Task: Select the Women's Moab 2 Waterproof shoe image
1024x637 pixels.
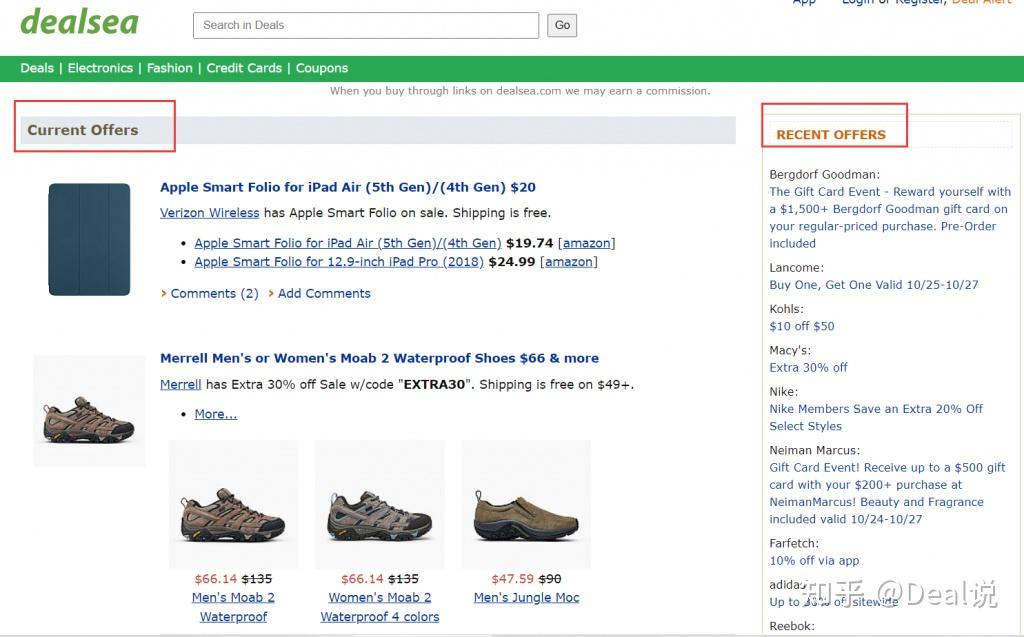Action: click(379, 505)
